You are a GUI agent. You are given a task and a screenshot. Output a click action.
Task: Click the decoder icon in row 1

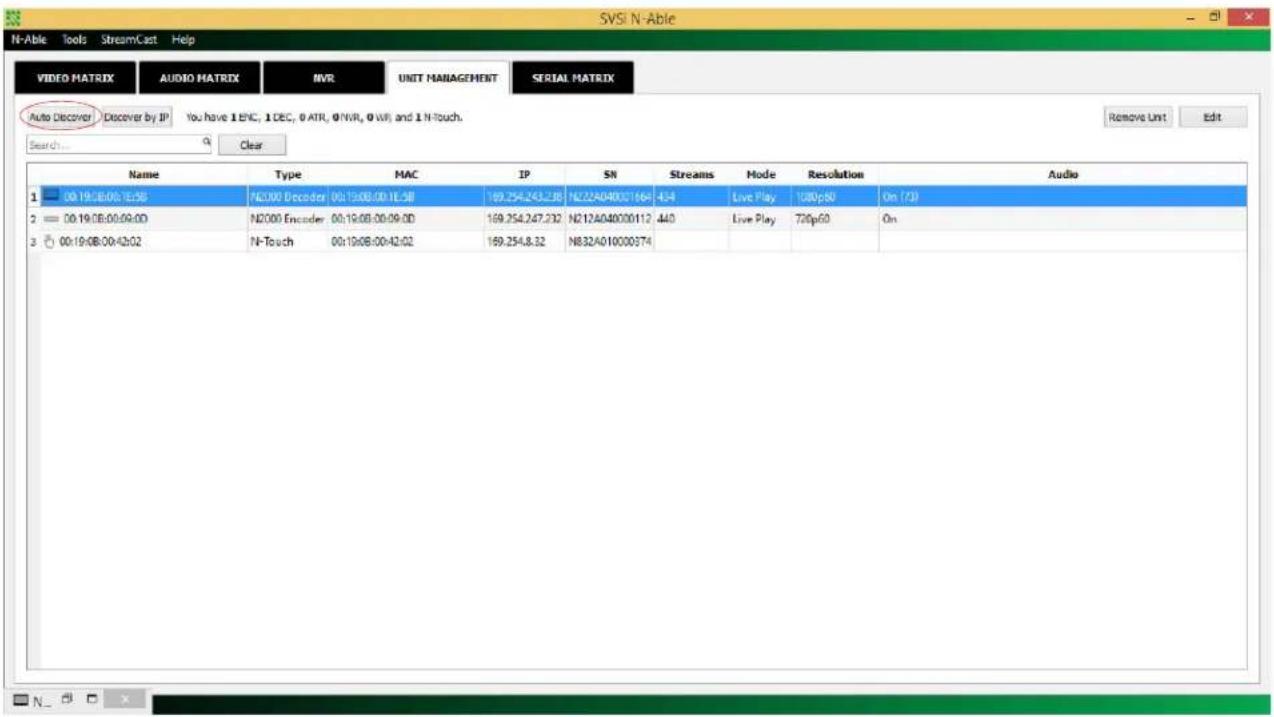pyautogui.click(x=51, y=198)
